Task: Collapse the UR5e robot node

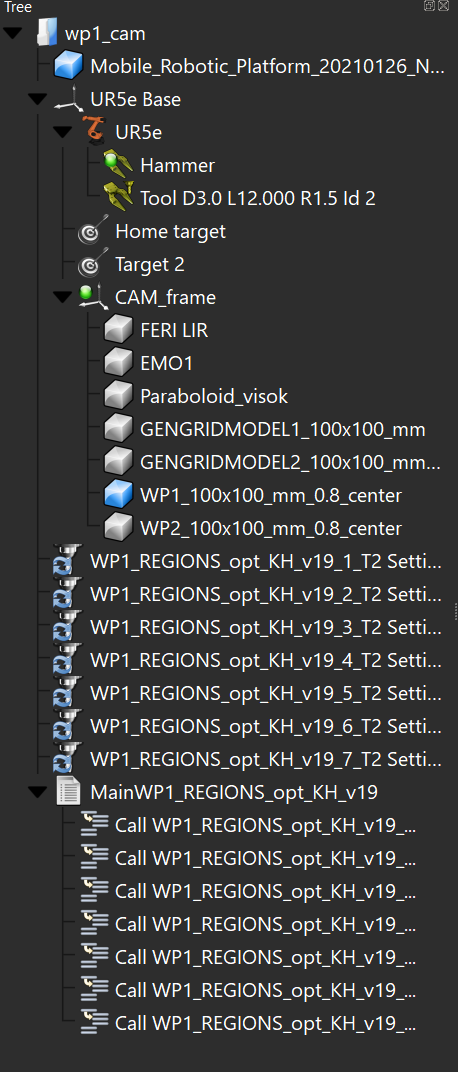Action: tap(63, 133)
